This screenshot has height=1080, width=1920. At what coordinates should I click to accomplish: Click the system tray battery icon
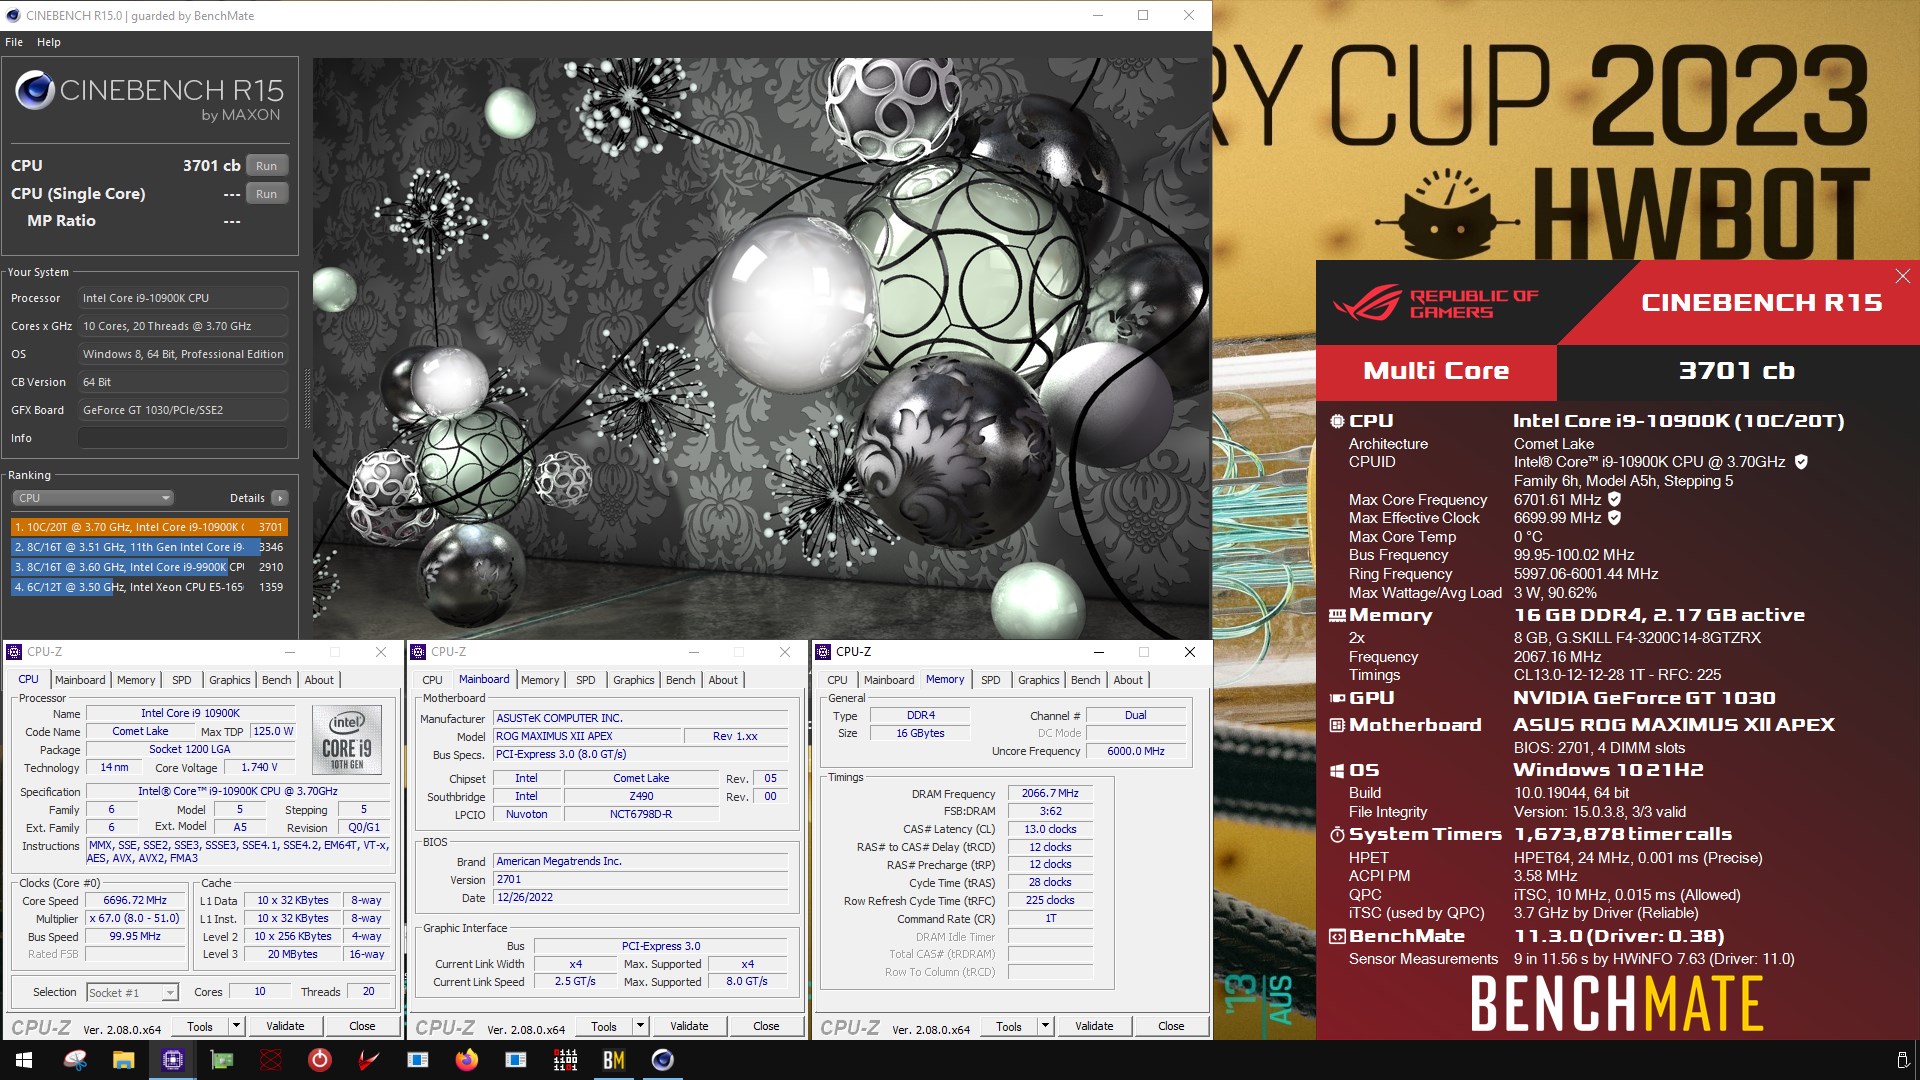click(1902, 1060)
